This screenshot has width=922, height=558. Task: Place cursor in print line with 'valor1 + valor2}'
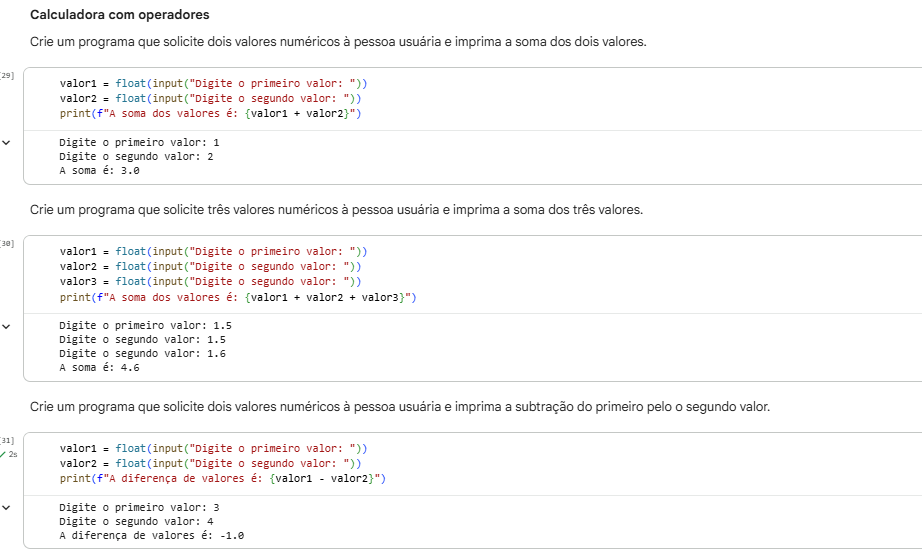pos(211,113)
